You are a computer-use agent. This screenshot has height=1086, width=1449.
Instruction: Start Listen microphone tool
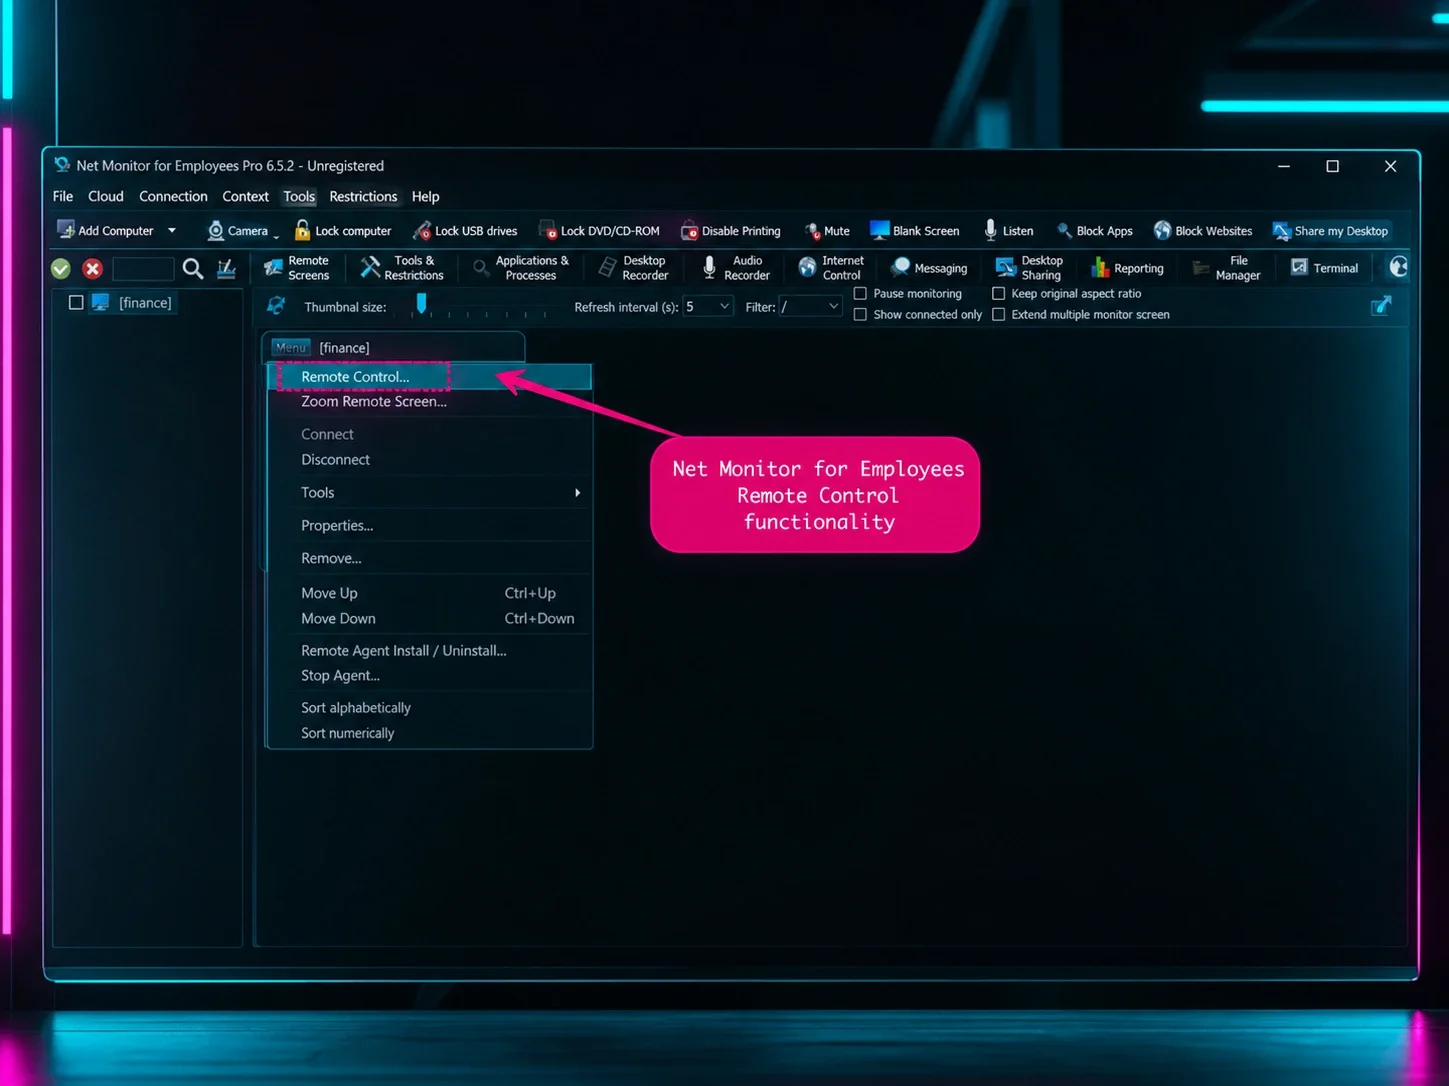coord(1008,231)
